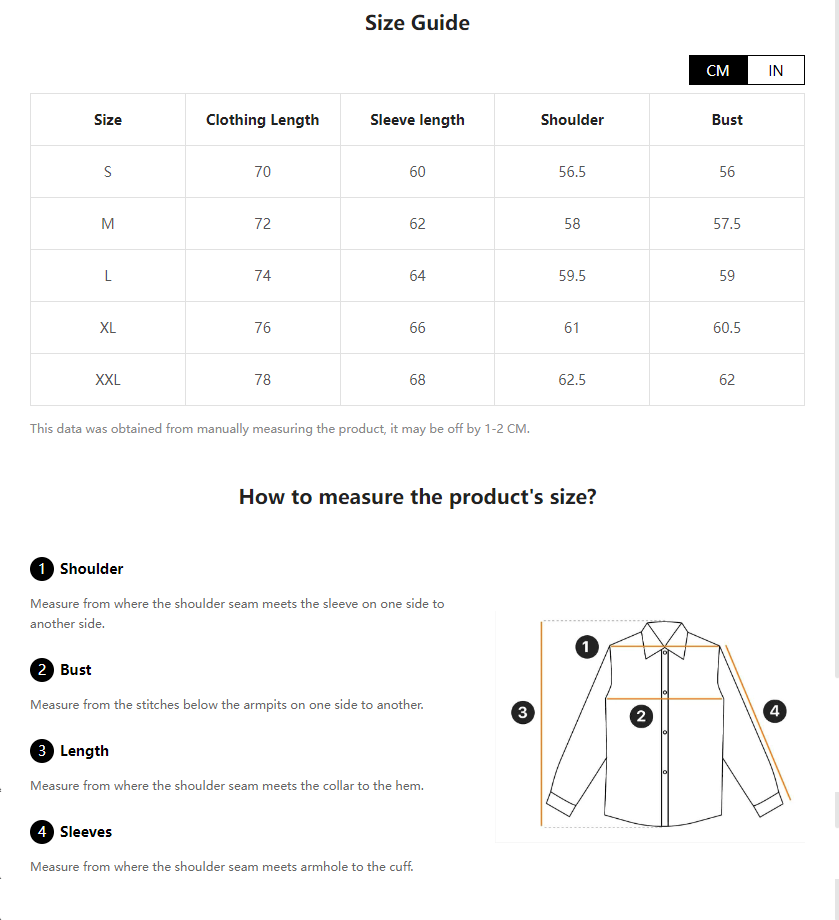Click marker 4 beside shirt sleeve
The height and width of the screenshot is (920, 839).
(x=774, y=711)
